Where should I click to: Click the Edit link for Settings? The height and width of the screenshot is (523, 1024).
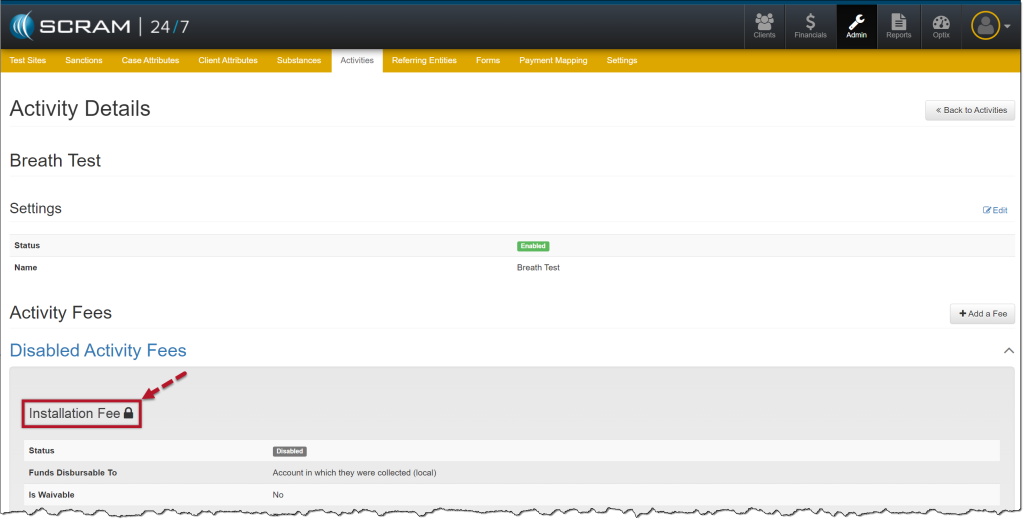point(995,210)
